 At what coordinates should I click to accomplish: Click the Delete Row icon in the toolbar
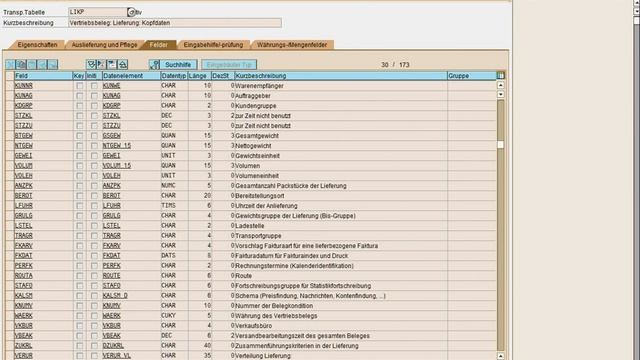[x=53, y=64]
